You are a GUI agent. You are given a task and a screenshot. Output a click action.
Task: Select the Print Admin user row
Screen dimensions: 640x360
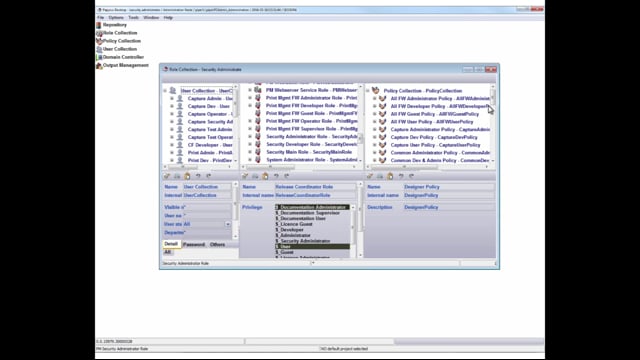[x=210, y=153]
